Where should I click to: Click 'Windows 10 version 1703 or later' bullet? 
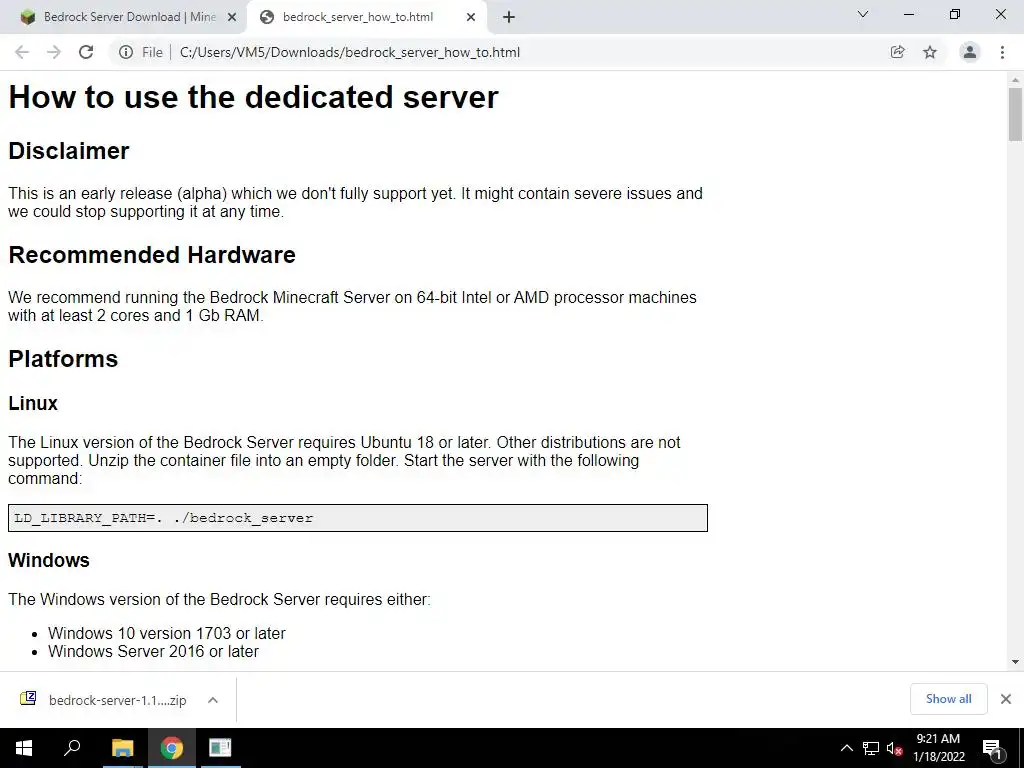(x=167, y=633)
